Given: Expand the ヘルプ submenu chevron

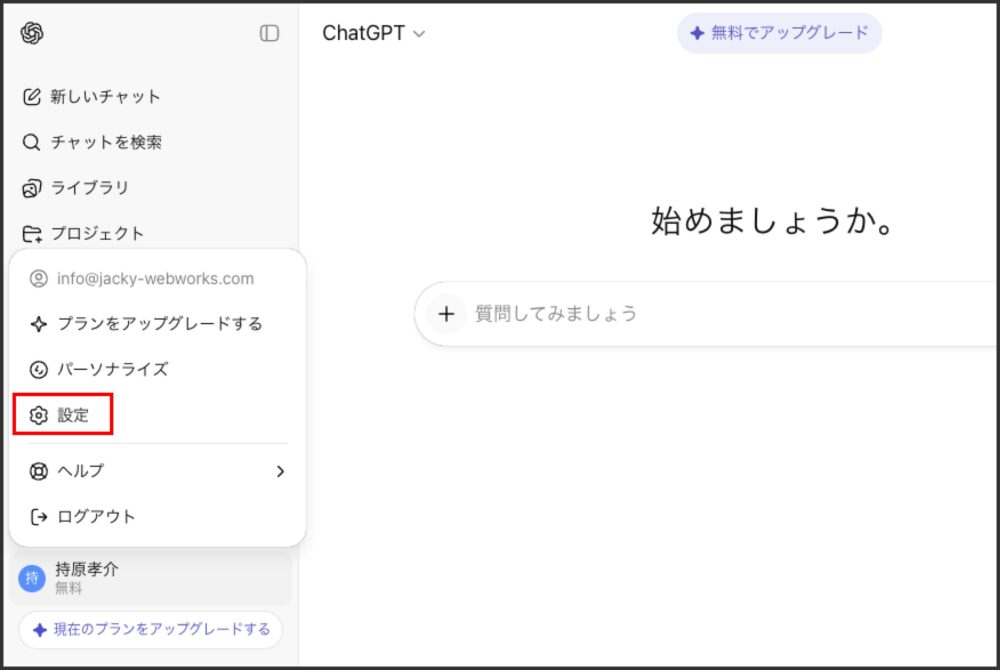Looking at the screenshot, I should point(280,471).
